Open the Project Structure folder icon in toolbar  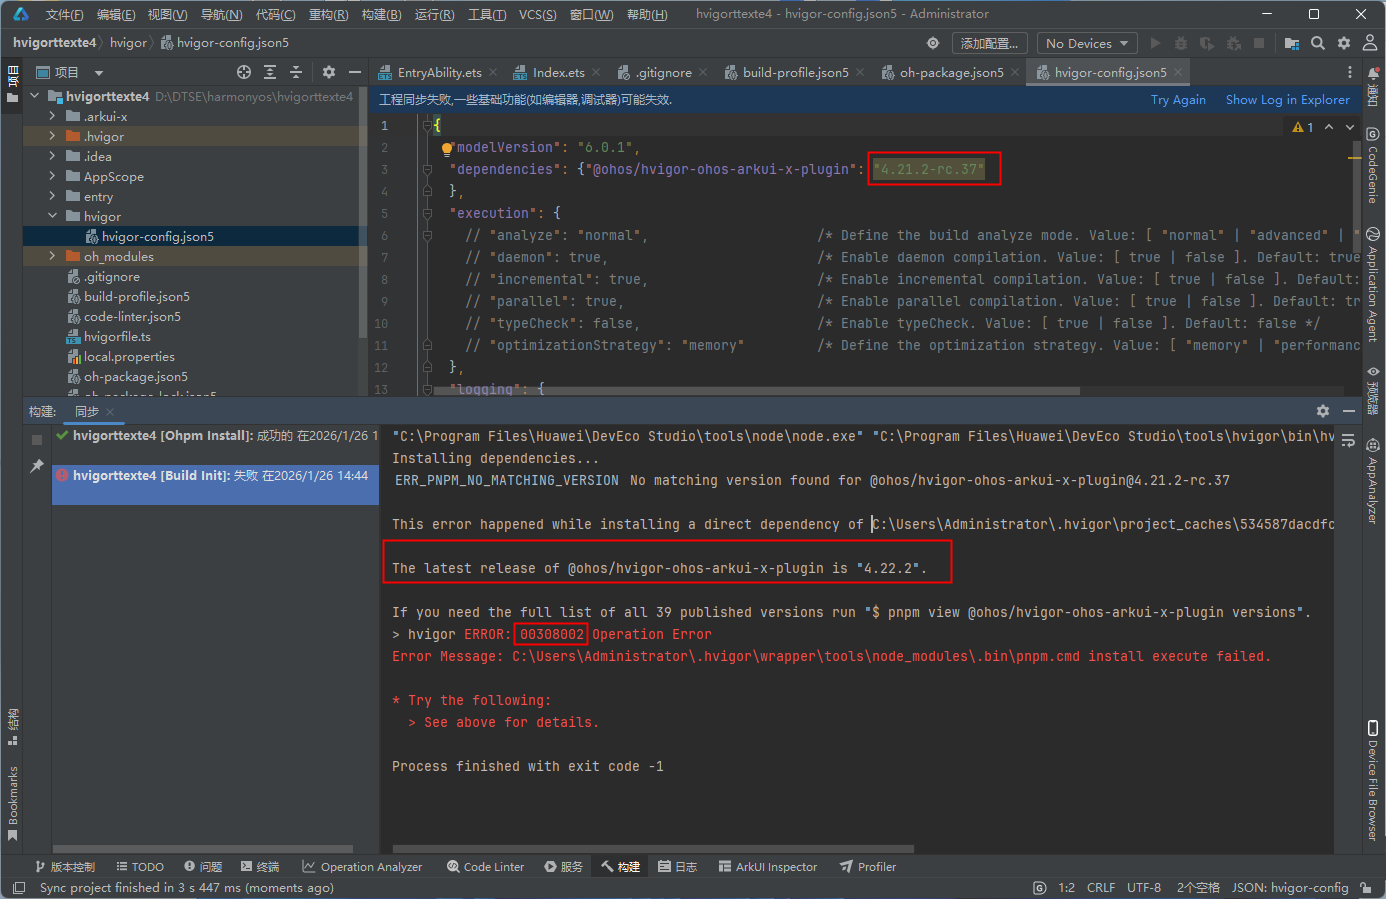(1292, 43)
